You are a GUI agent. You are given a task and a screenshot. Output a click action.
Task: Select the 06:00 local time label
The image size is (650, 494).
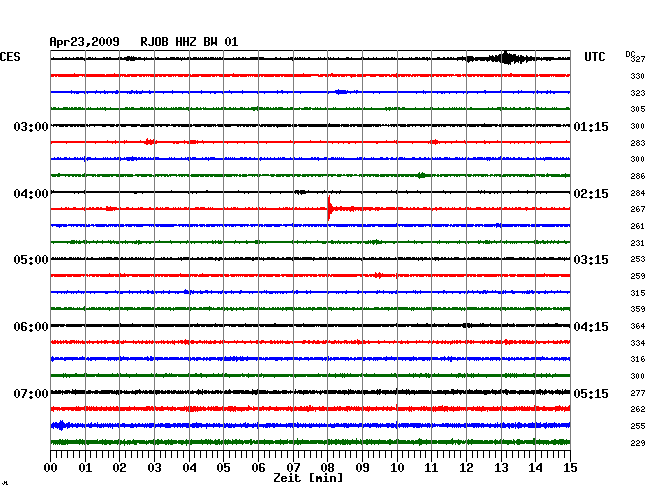pyautogui.click(x=31, y=327)
